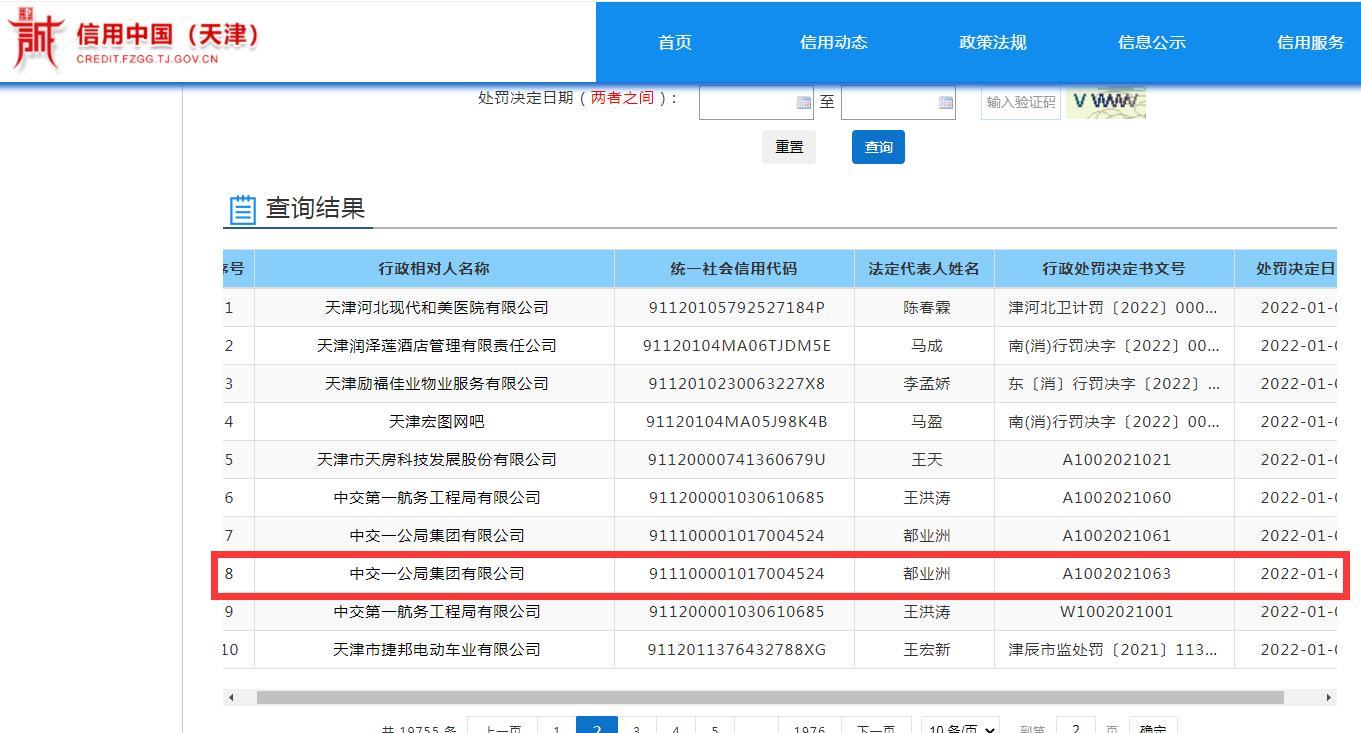This screenshot has height=733, width=1361.
Task: Click the 行政相对人名称 column header
Action: pyautogui.click(x=434, y=268)
